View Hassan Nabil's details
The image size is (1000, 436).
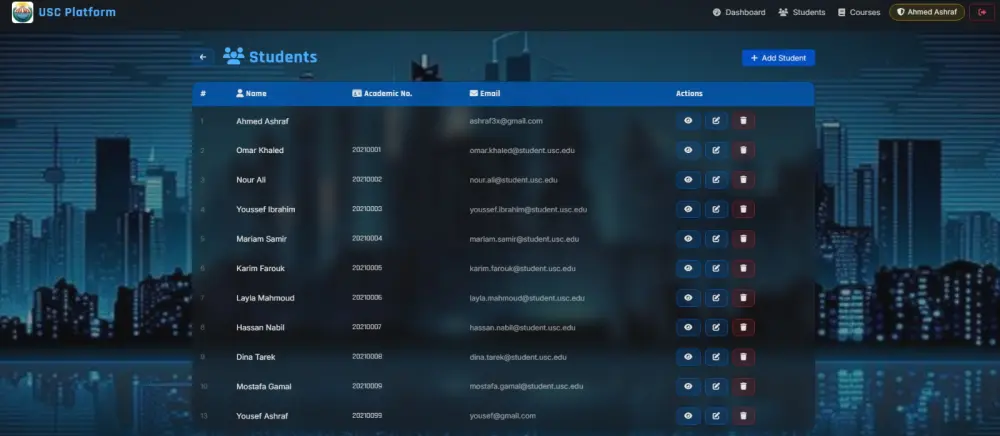[x=688, y=328]
